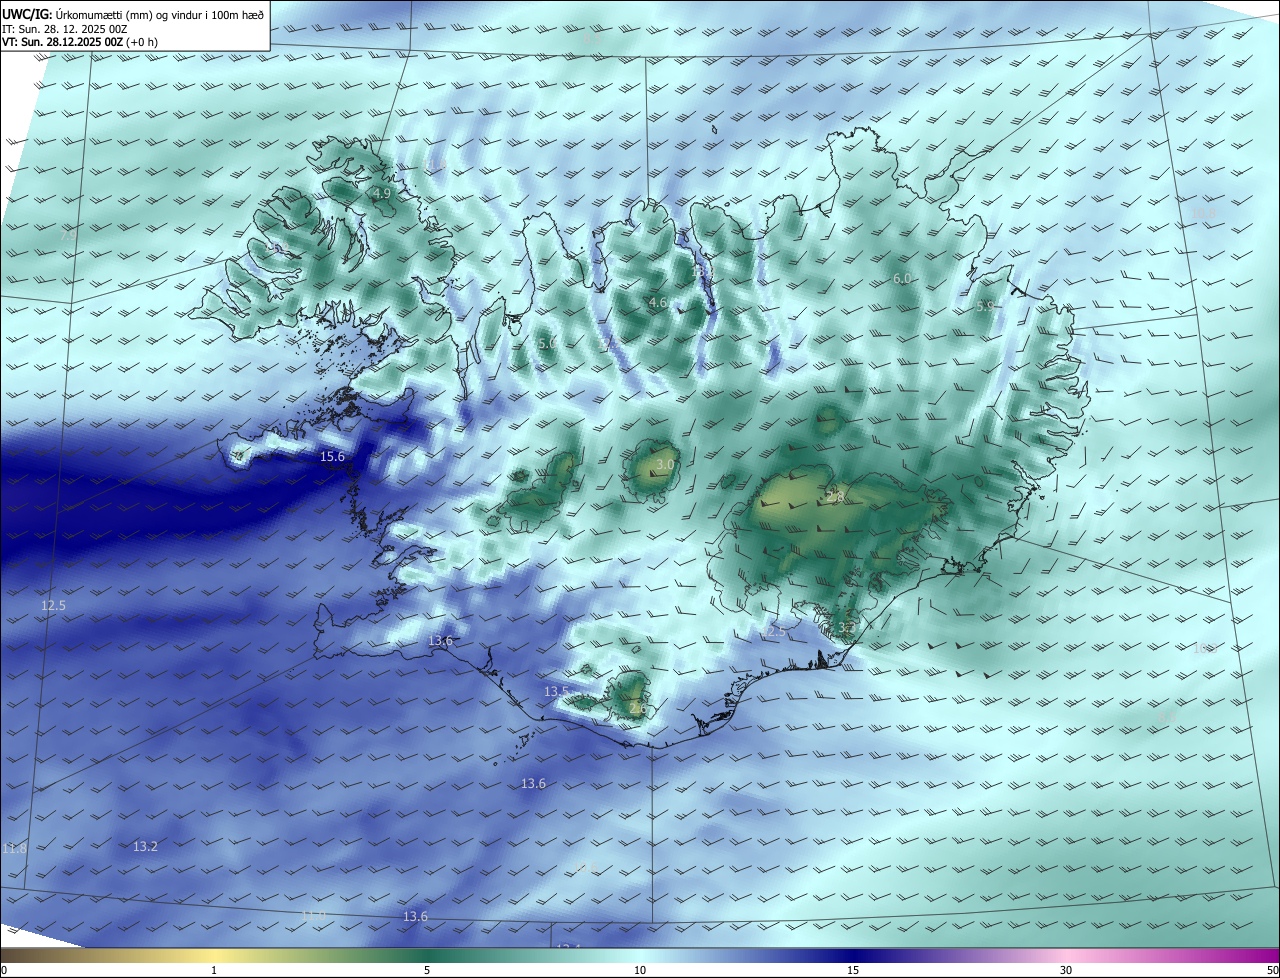Click the colour scale tick labelled 30
Image resolution: width=1280 pixels, height=978 pixels.
tap(1066, 970)
